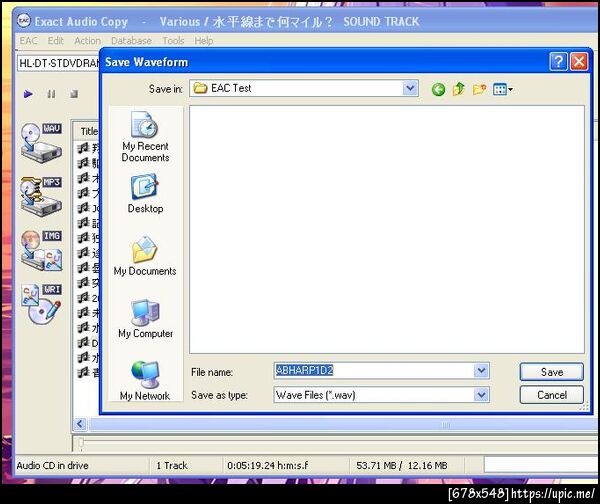Click the track list horizontal scrollbar
The height and width of the screenshot is (504, 600).
(342, 424)
